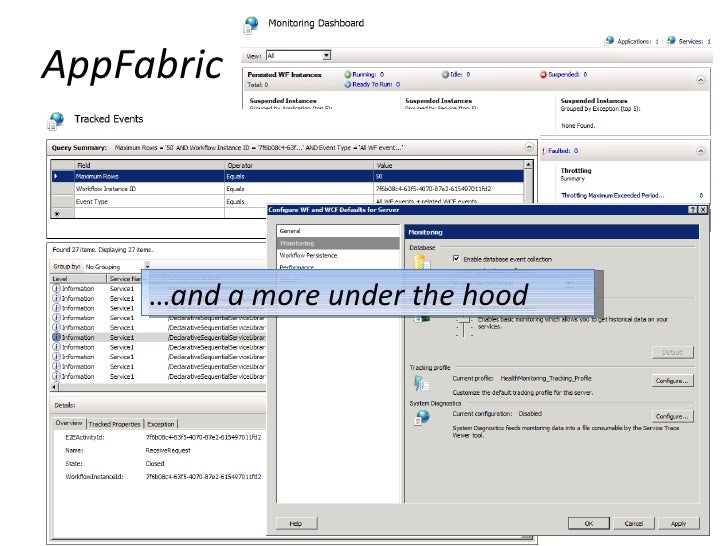728x546 pixels.
Task: Click the OK button in dialog
Action: [x=589, y=523]
